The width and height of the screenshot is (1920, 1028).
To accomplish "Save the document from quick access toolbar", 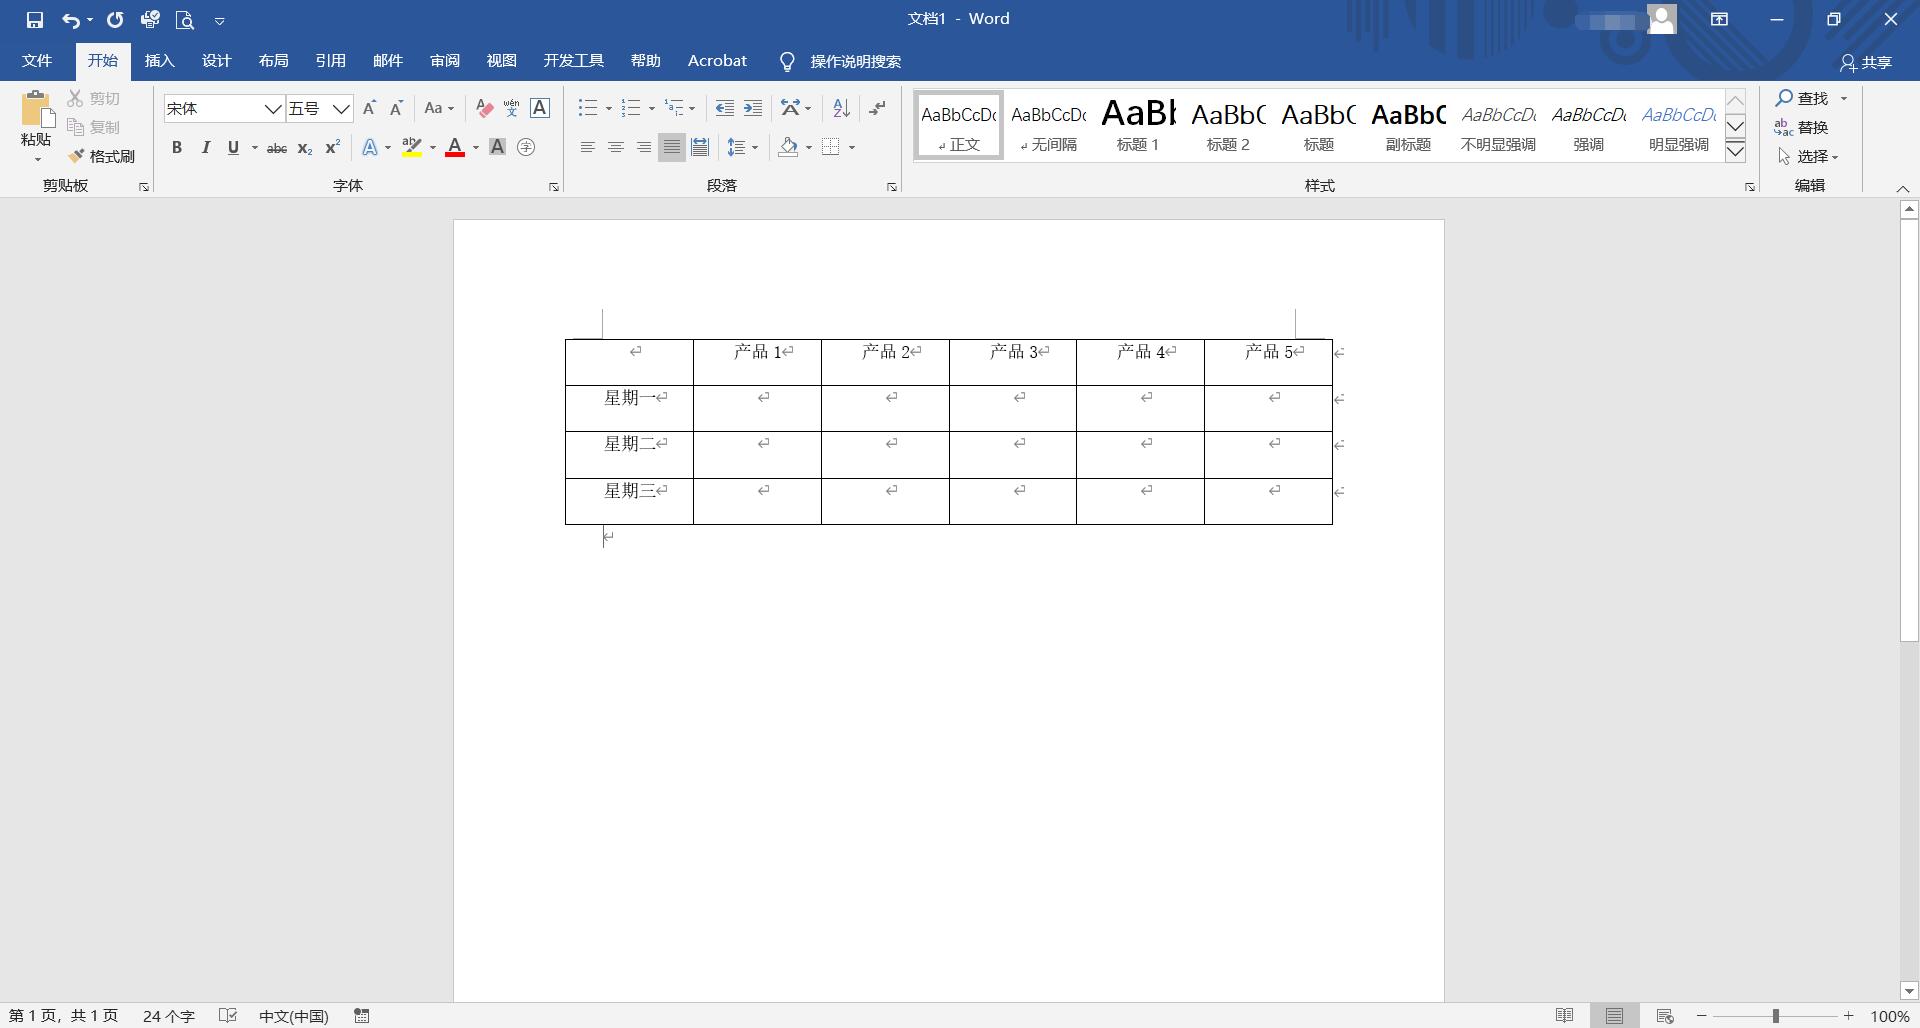I will pyautogui.click(x=35, y=20).
